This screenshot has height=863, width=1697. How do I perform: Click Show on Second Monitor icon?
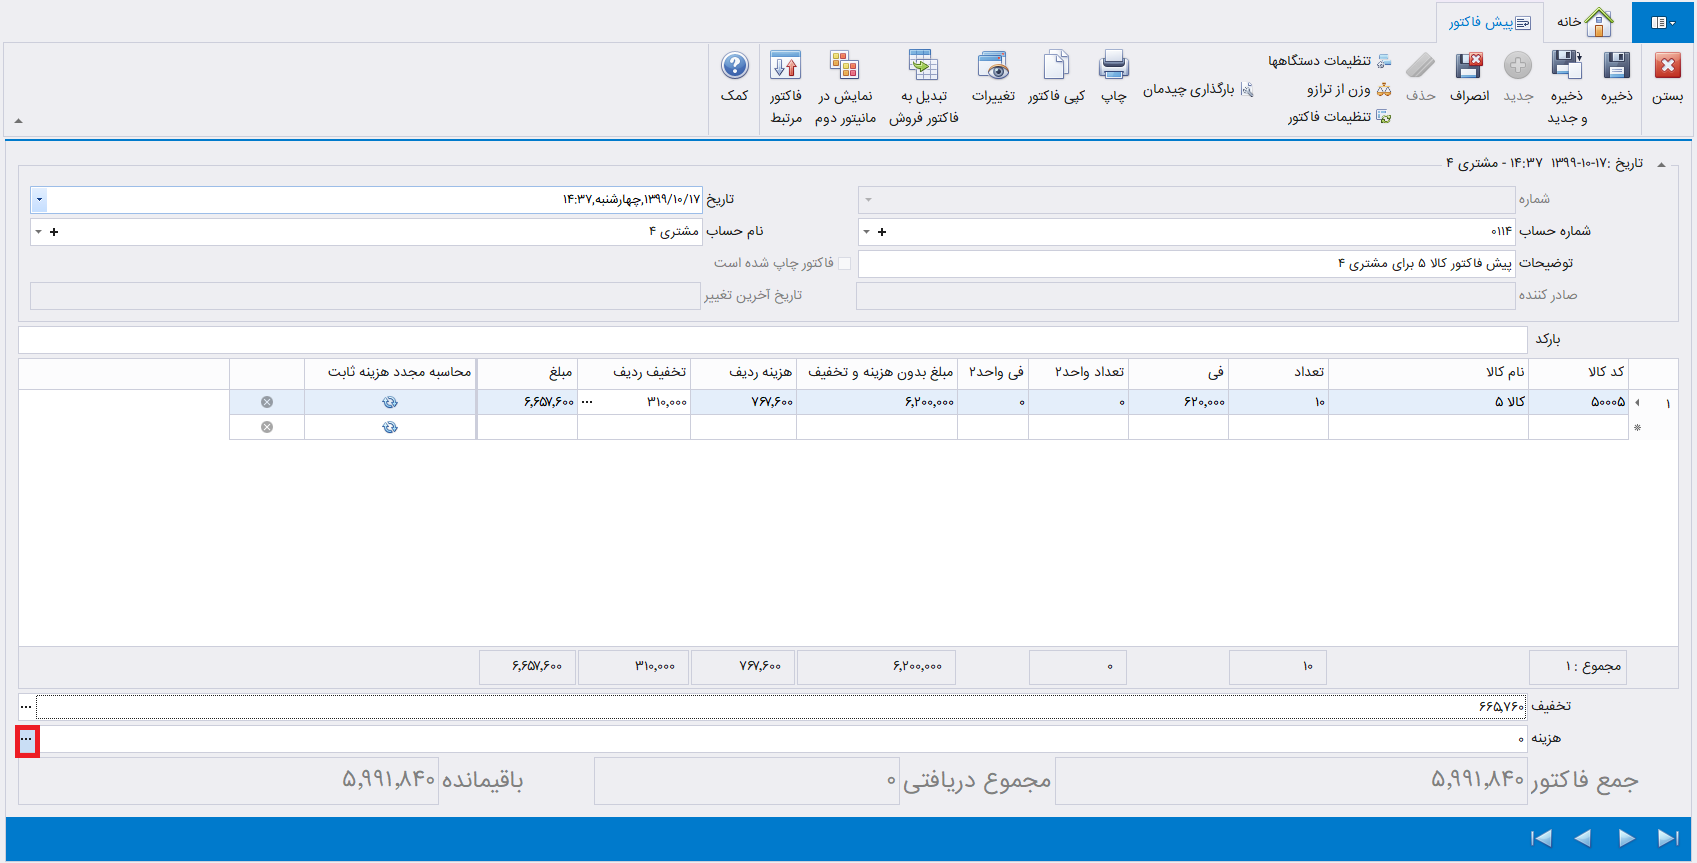[845, 67]
